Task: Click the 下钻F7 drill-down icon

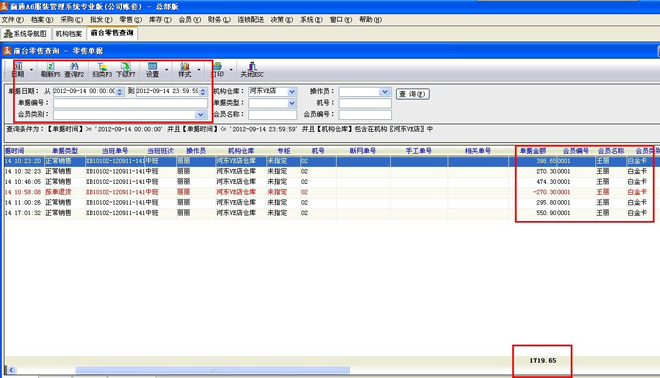Action: coord(125,66)
